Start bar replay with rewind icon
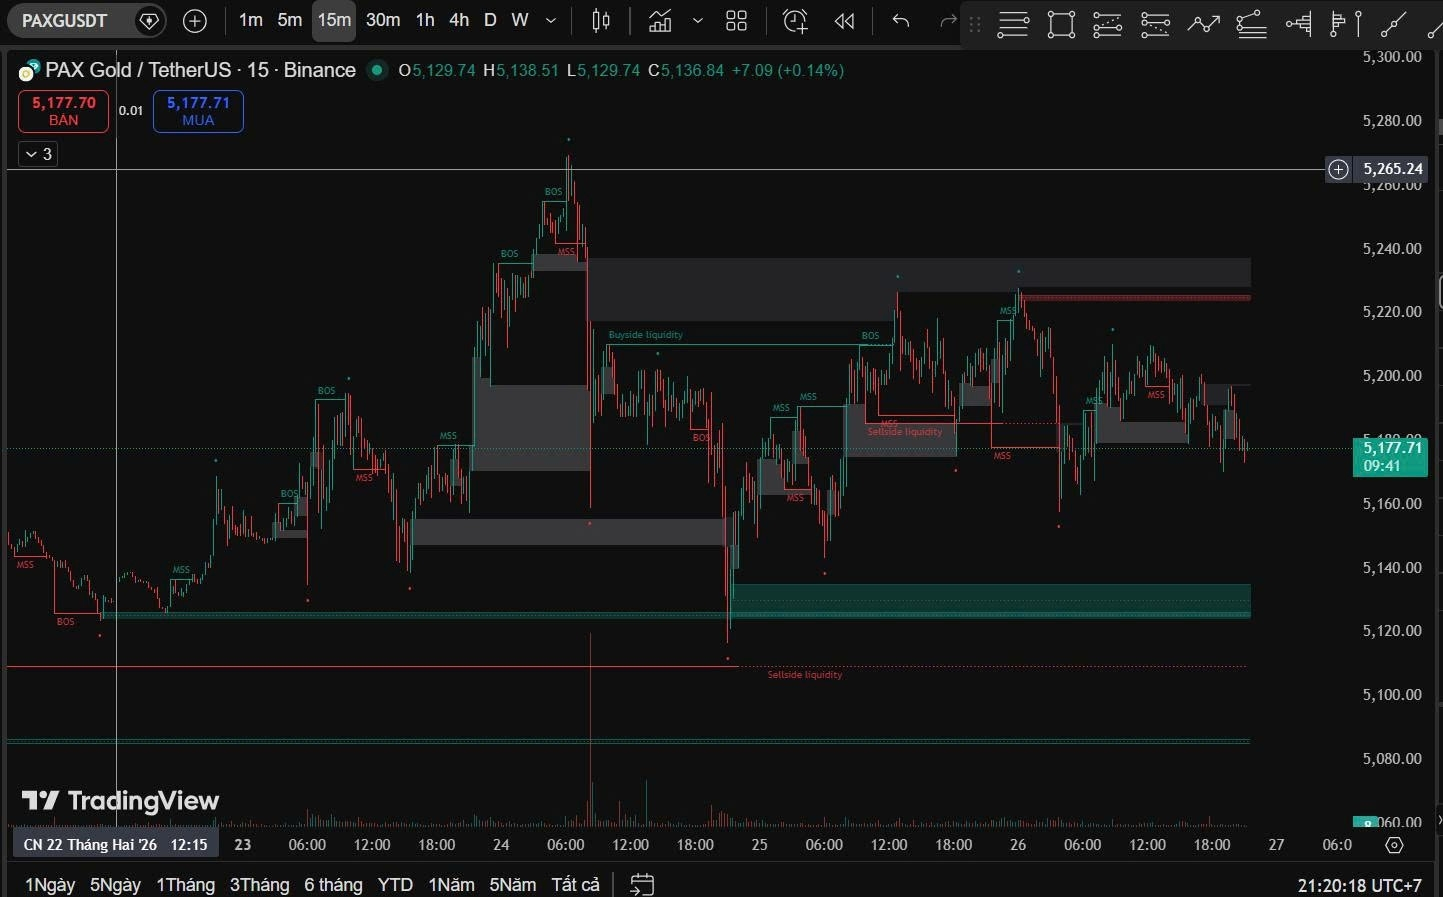Image resolution: width=1443 pixels, height=897 pixels. [x=845, y=20]
